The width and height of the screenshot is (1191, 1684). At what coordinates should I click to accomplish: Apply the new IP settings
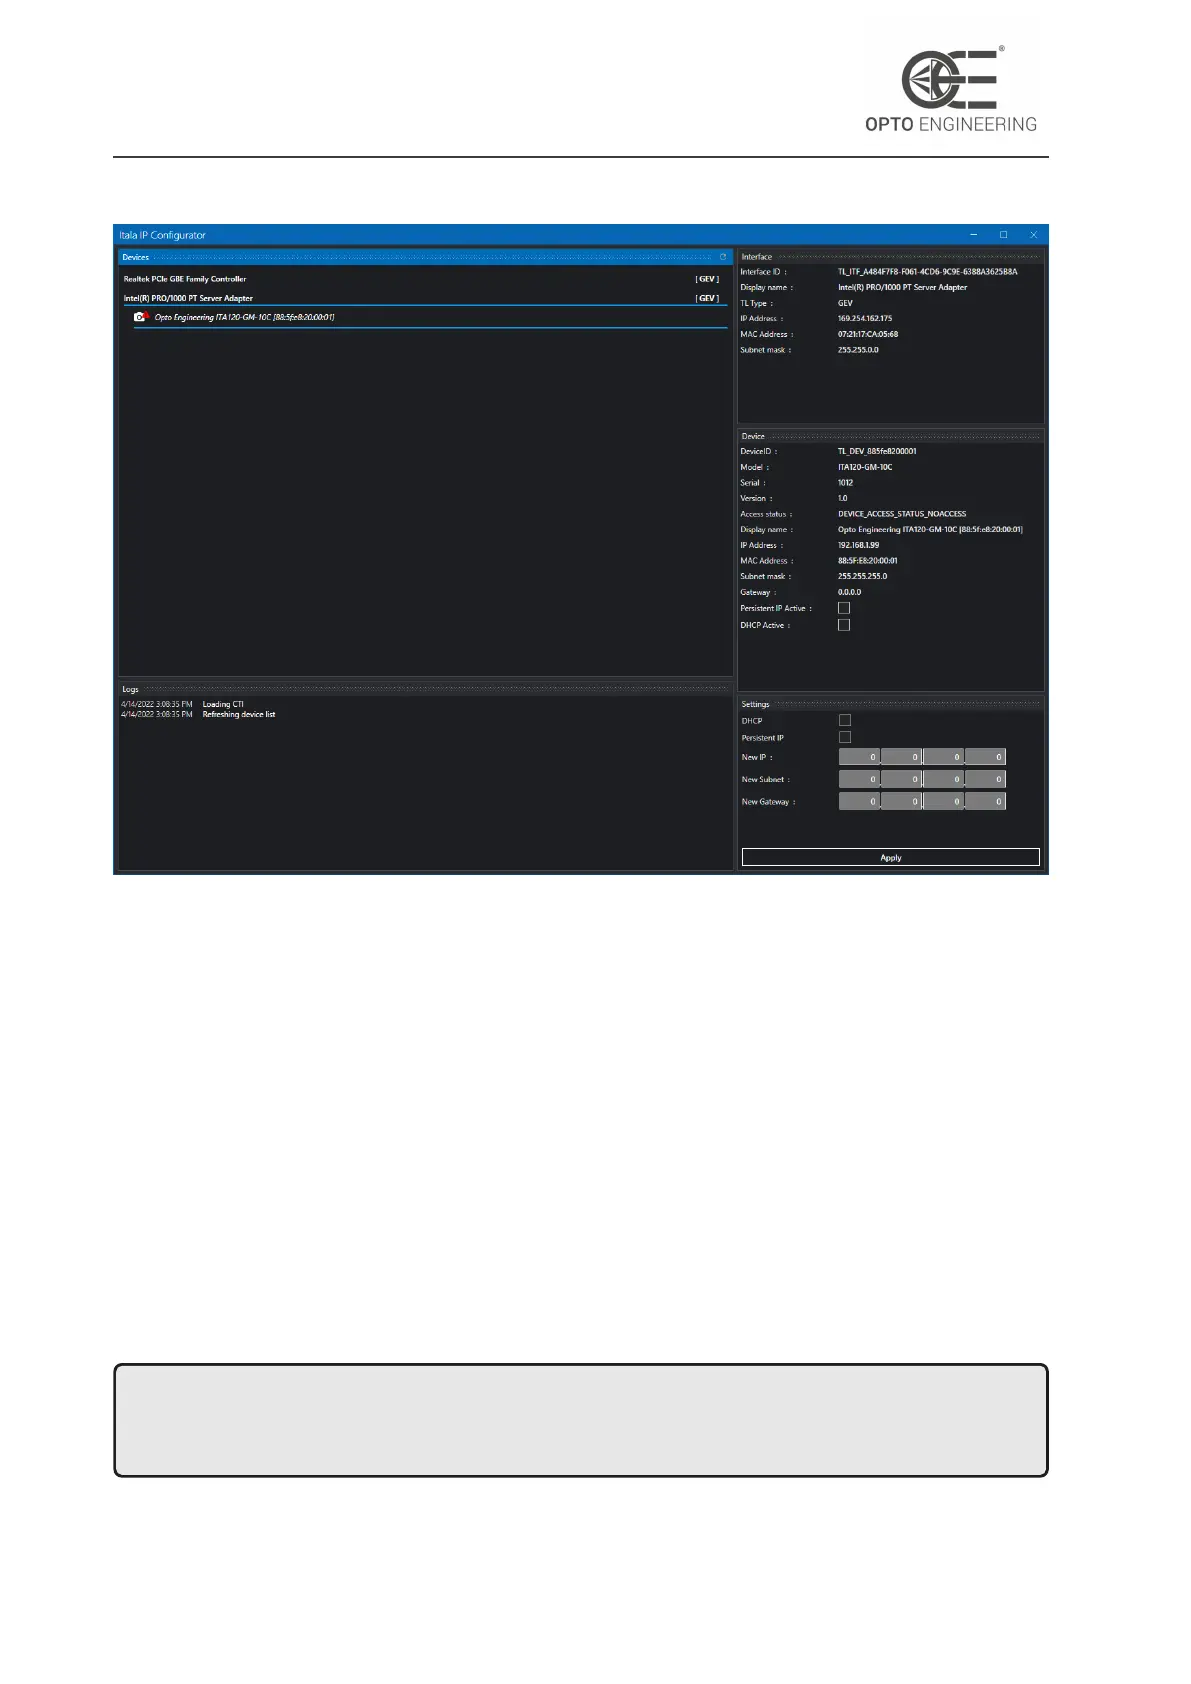click(x=891, y=857)
